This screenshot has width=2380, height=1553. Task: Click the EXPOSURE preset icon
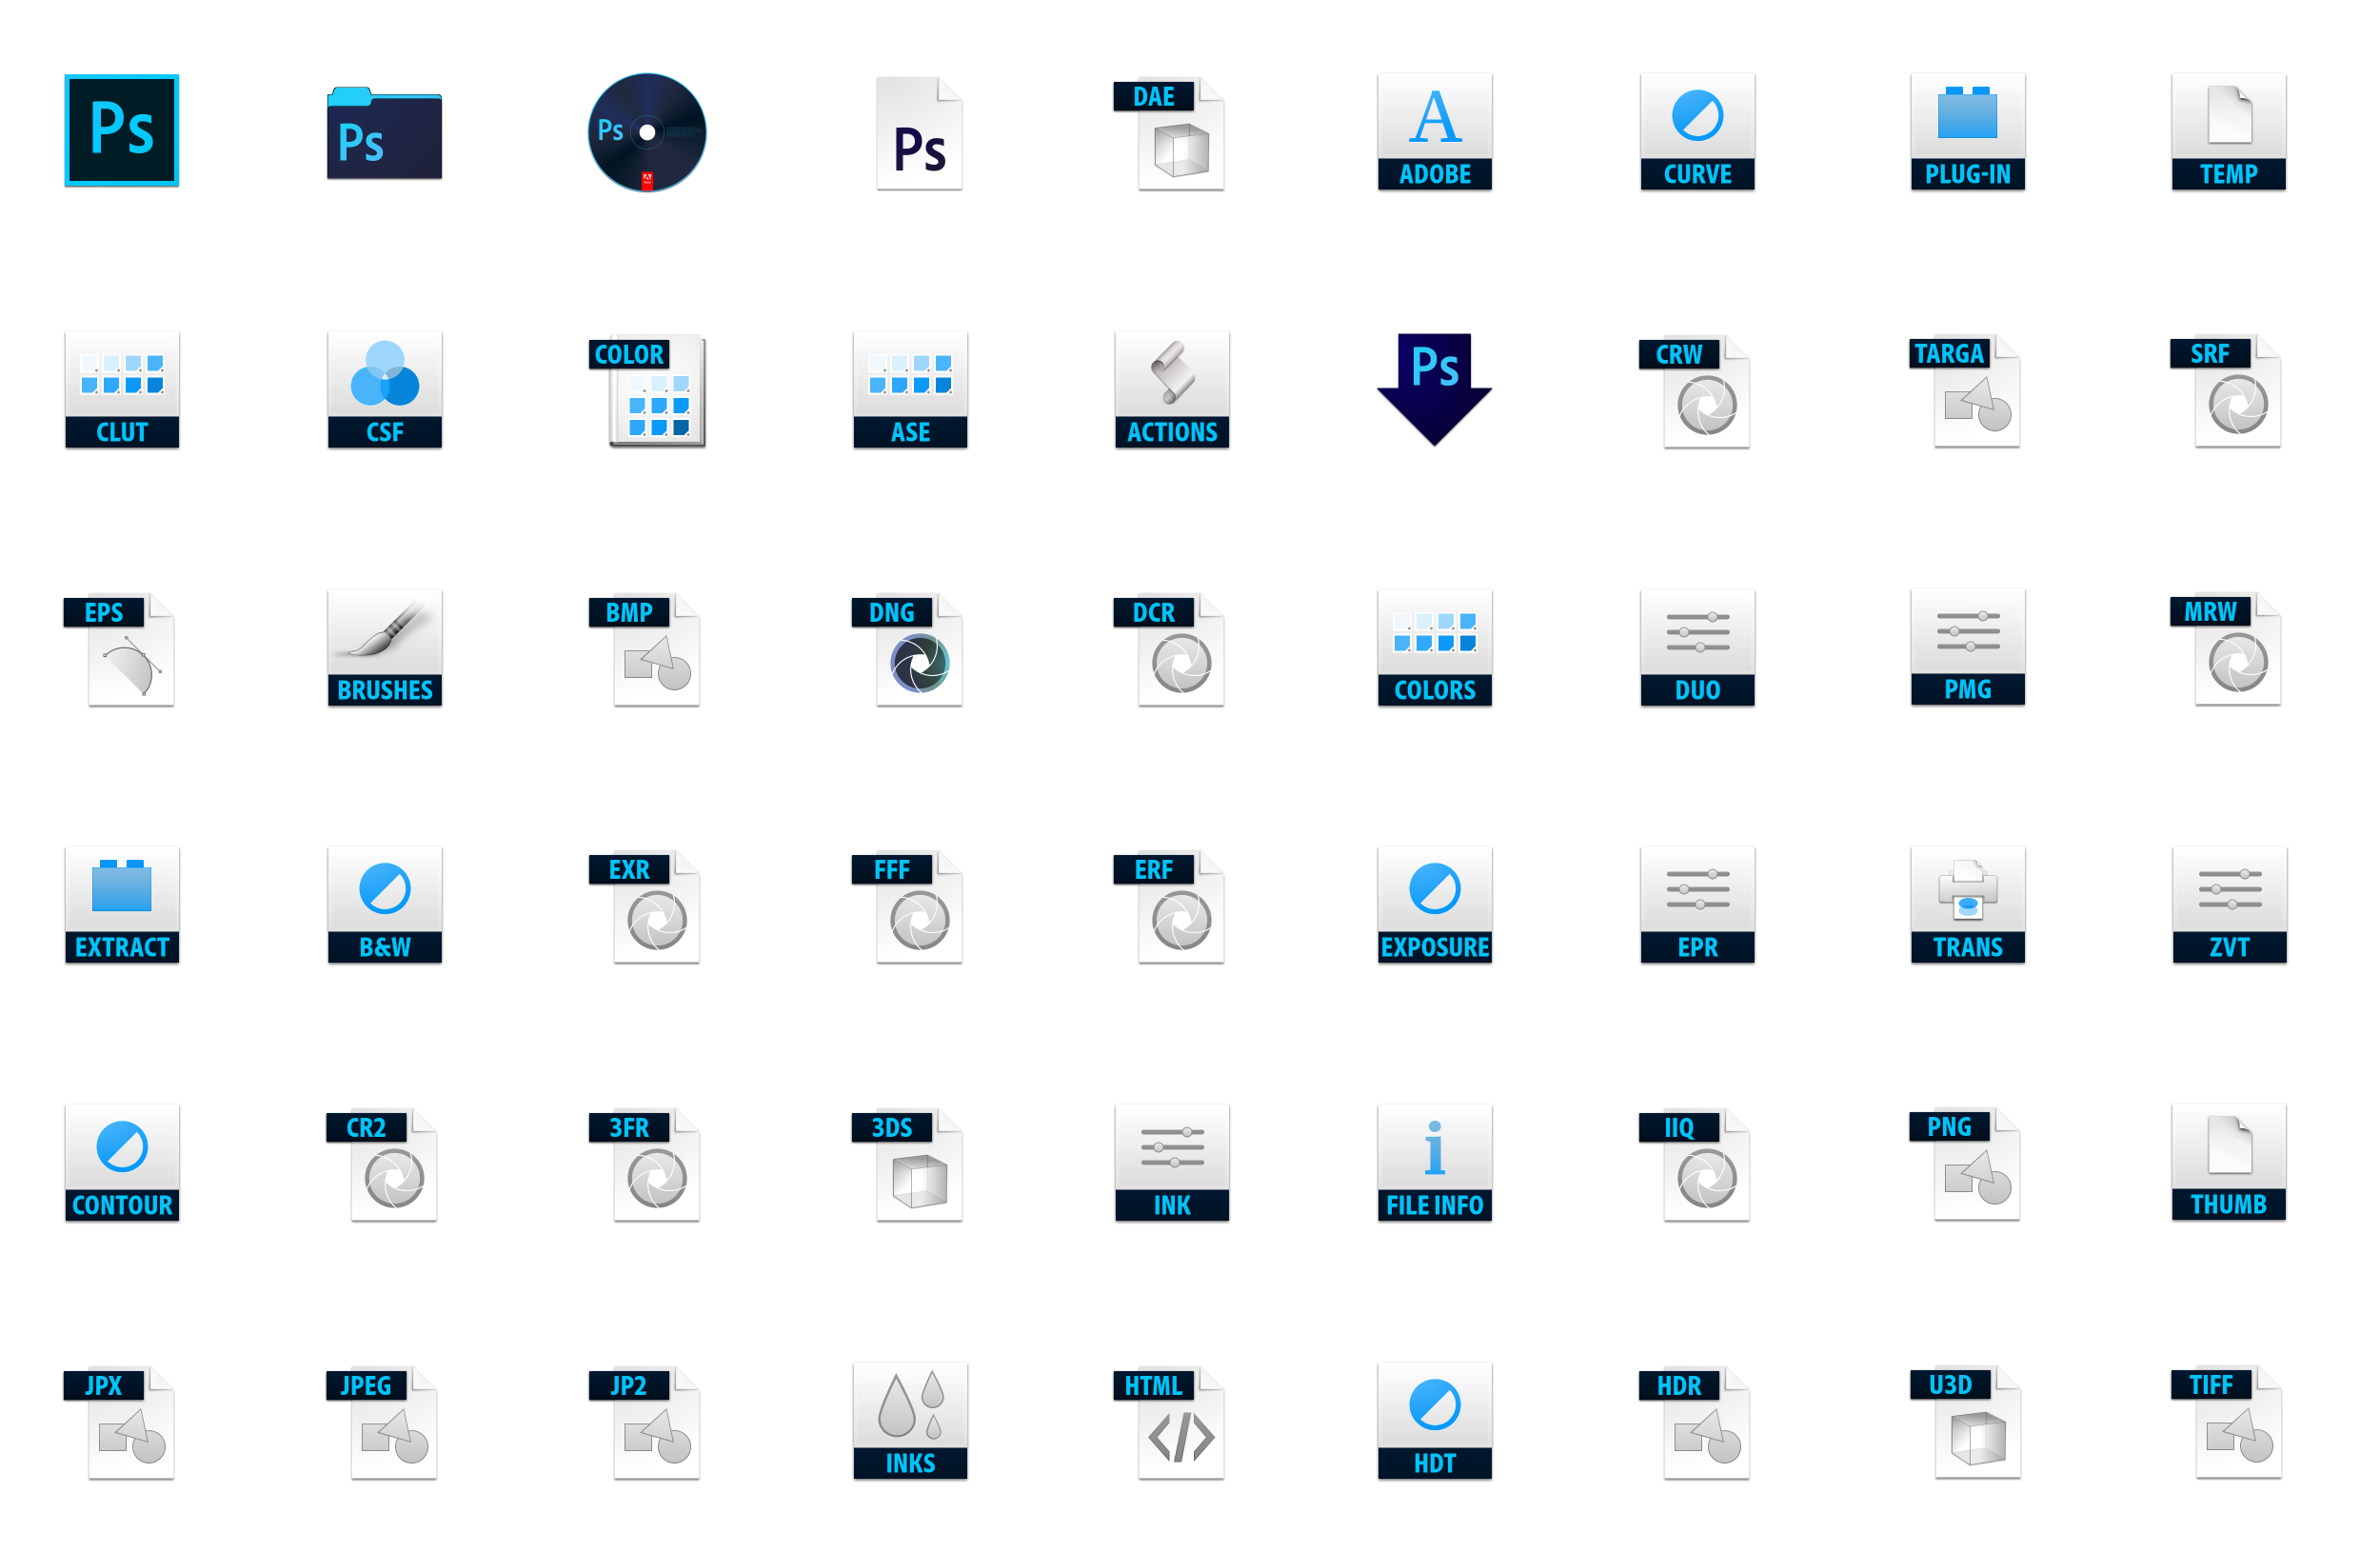pyautogui.click(x=1435, y=904)
